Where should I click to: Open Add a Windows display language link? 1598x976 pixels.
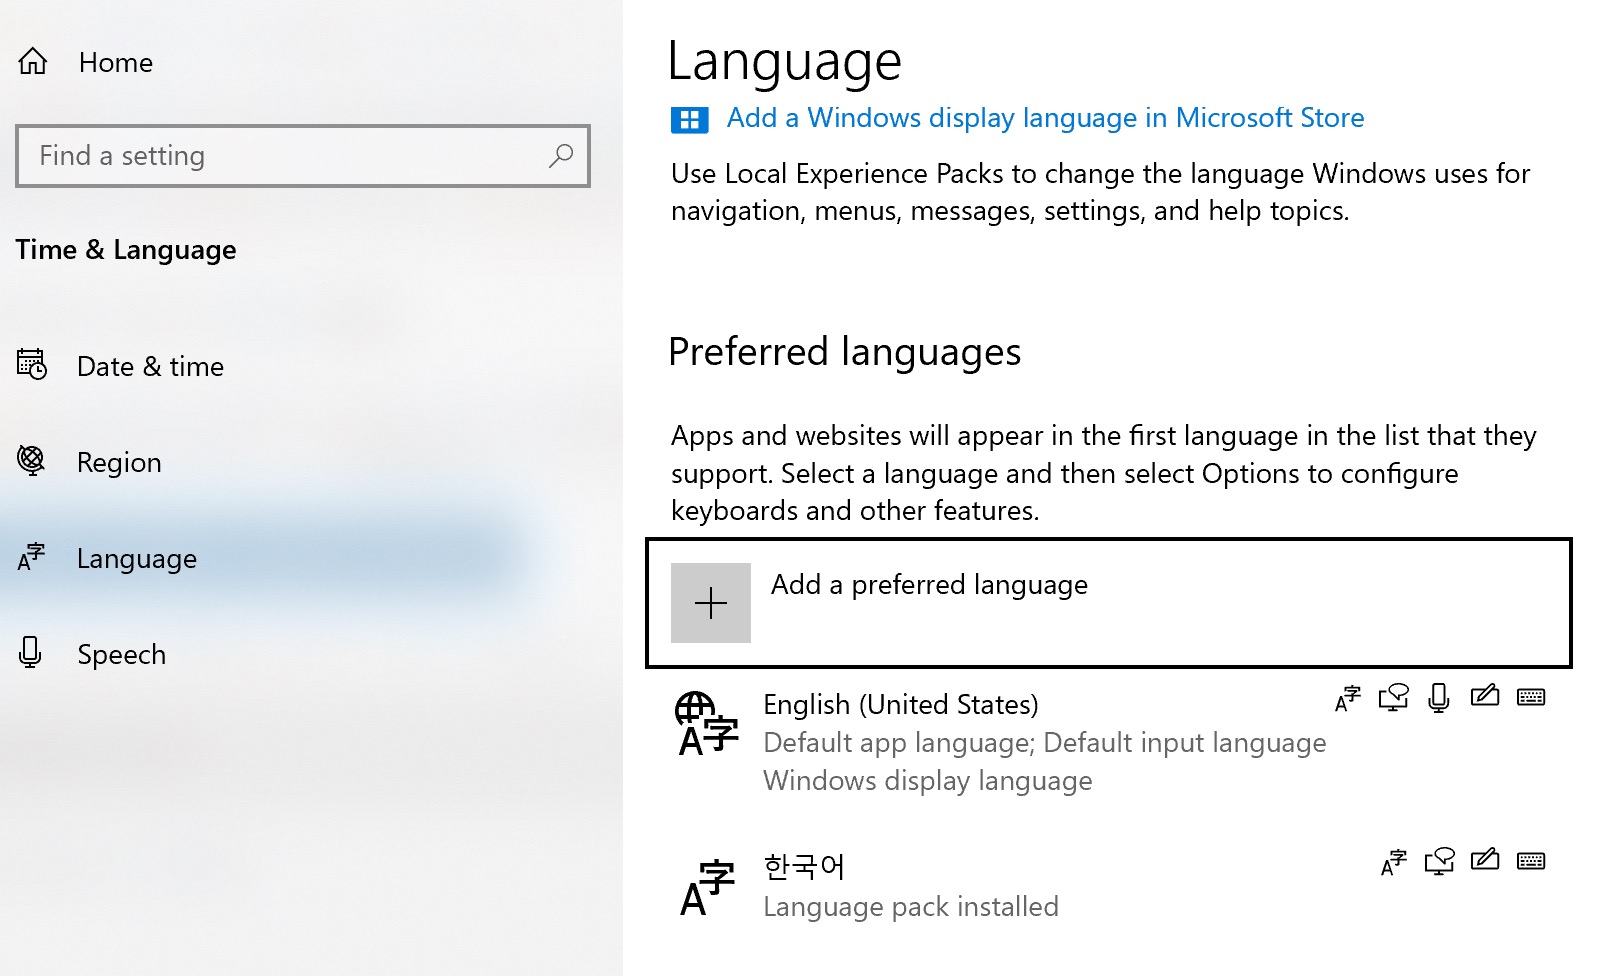click(x=1045, y=118)
